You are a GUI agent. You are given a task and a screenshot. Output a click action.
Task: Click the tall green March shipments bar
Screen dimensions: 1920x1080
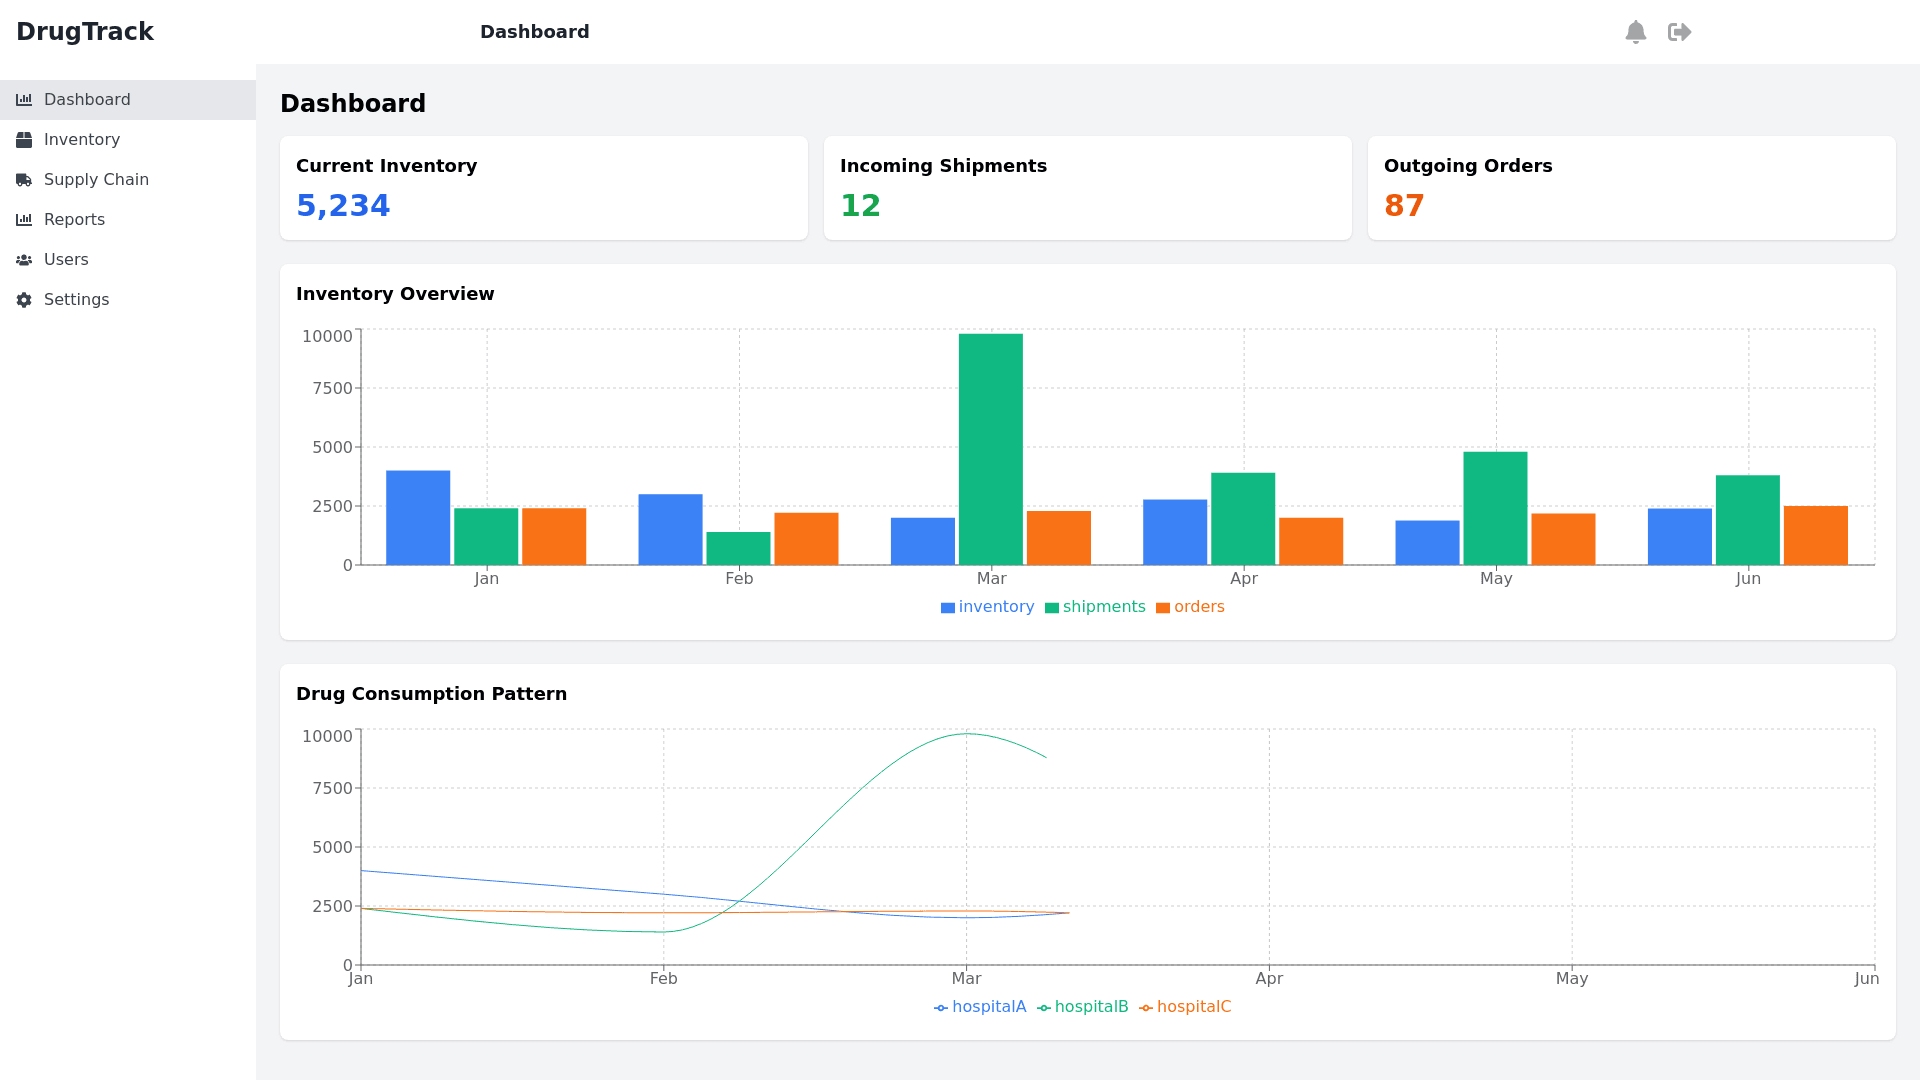point(990,448)
